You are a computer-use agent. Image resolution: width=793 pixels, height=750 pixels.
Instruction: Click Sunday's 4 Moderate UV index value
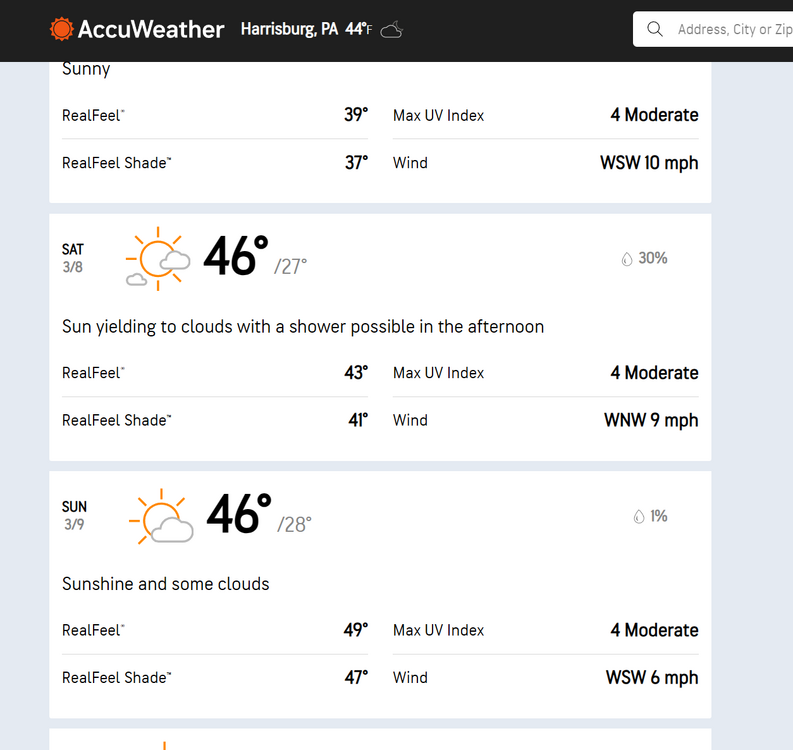654,630
